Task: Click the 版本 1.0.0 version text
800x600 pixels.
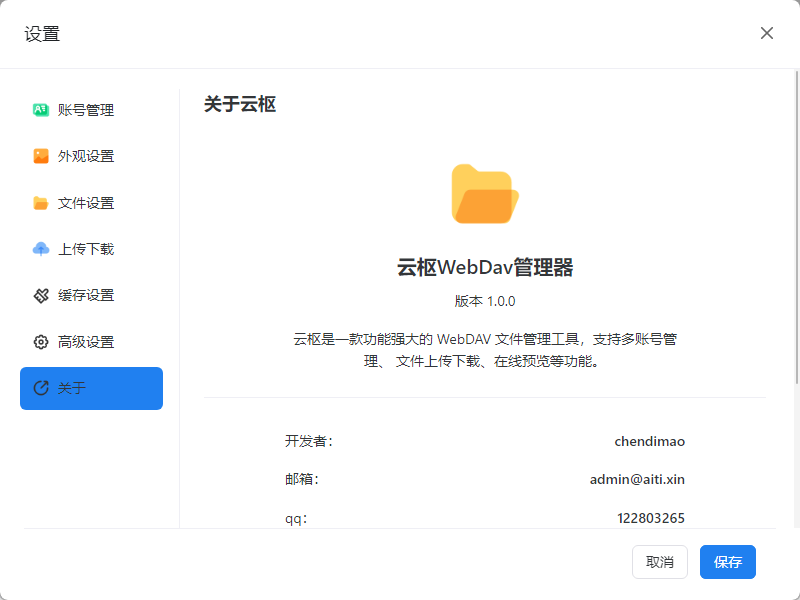Action: tap(485, 301)
